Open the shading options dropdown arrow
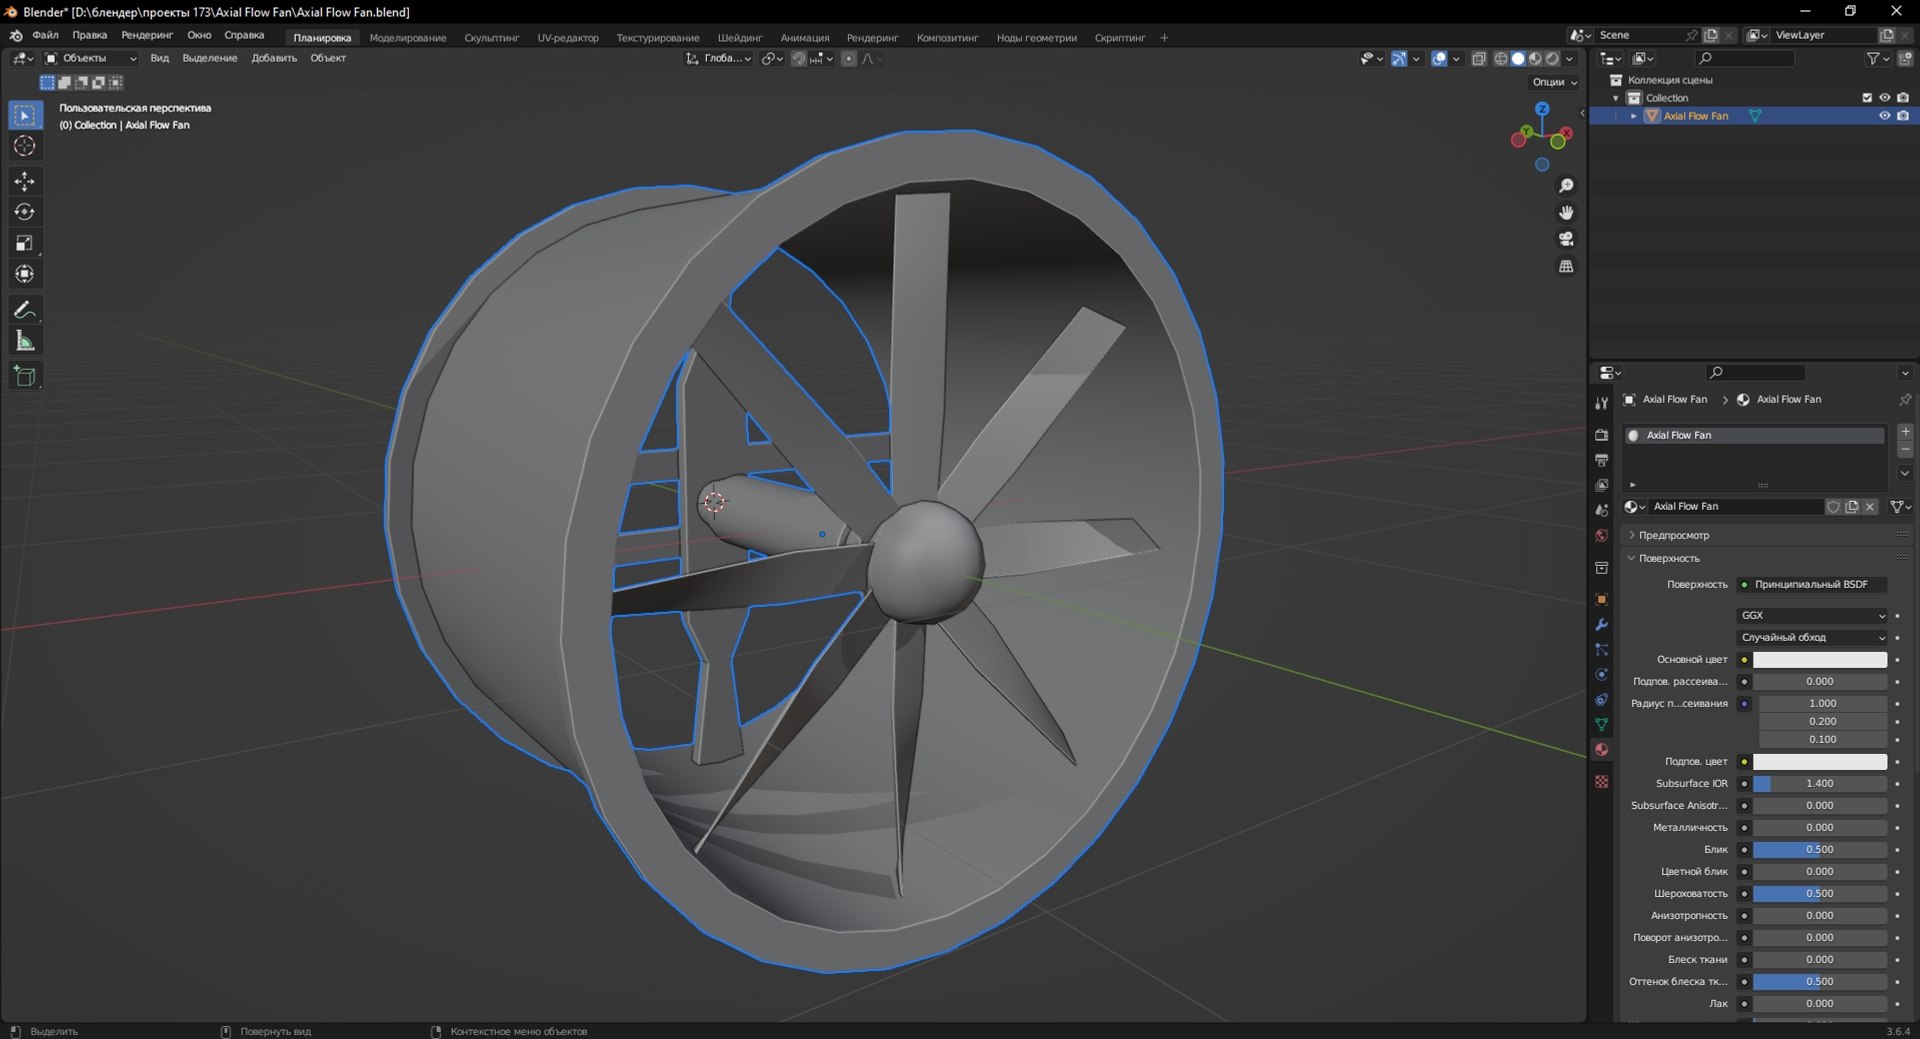This screenshot has width=1920, height=1039. coord(1569,58)
